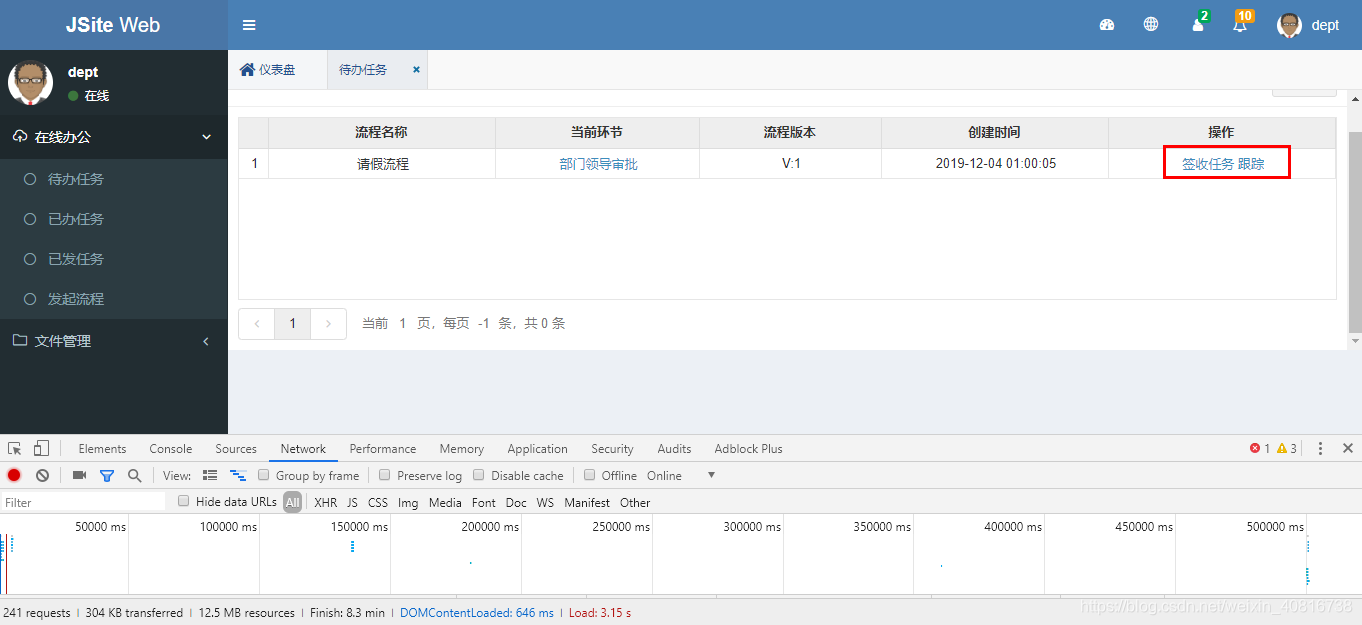
Task: Close the 待办任务 tab
Action: coord(416,70)
